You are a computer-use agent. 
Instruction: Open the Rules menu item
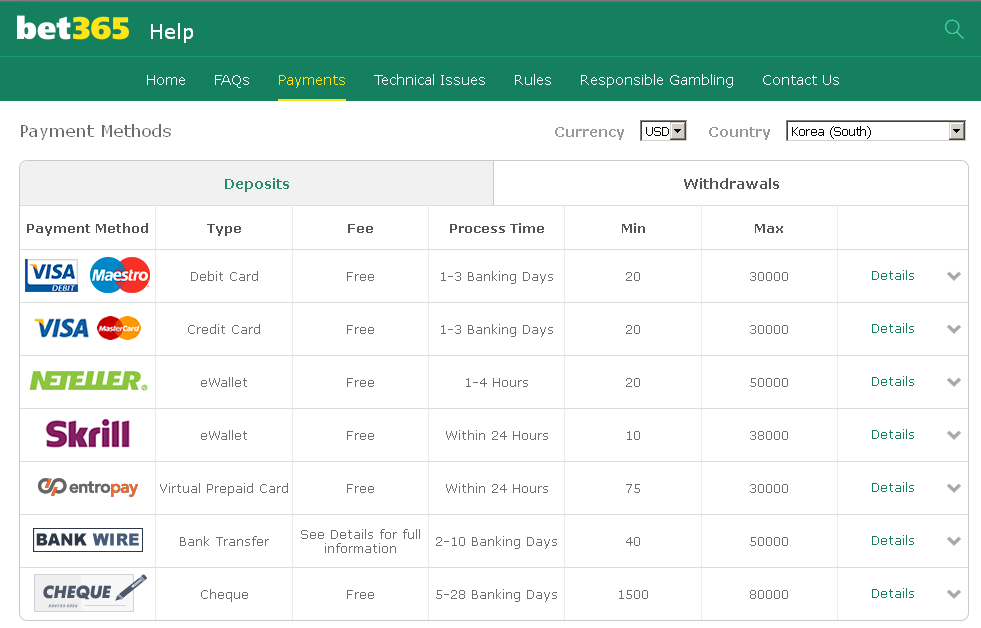532,80
